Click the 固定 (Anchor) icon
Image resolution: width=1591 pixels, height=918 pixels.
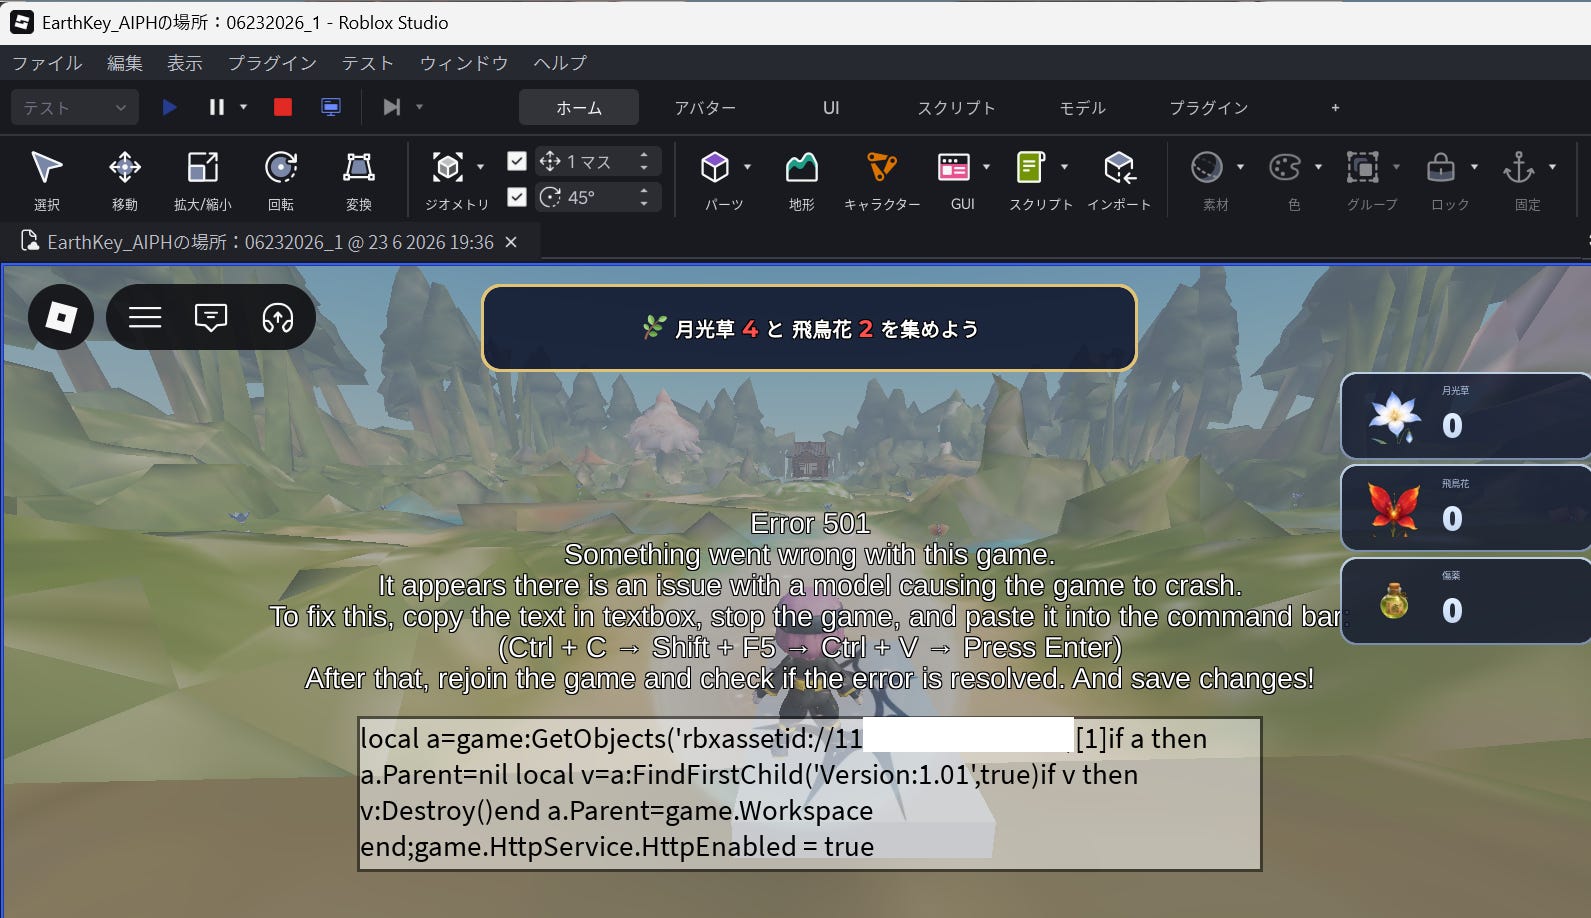[1519, 167]
